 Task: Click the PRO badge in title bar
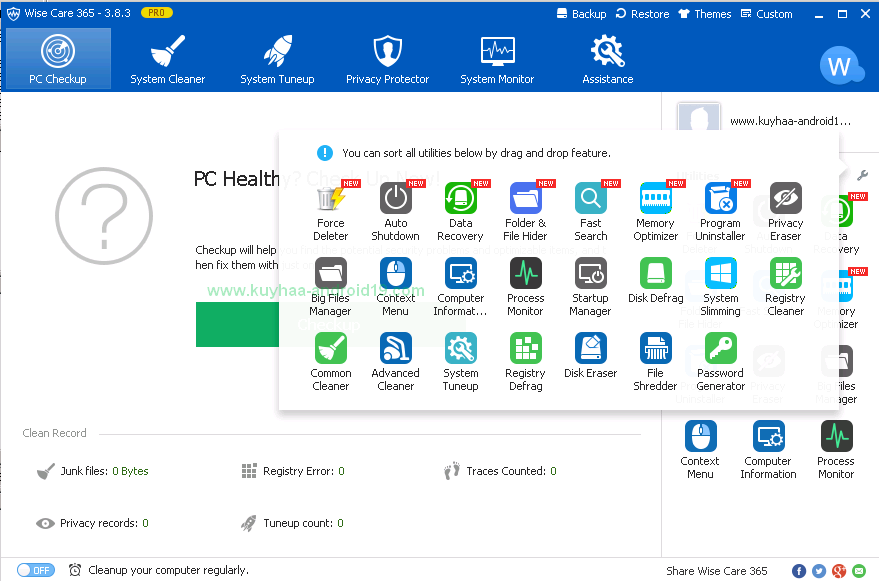click(x=157, y=12)
